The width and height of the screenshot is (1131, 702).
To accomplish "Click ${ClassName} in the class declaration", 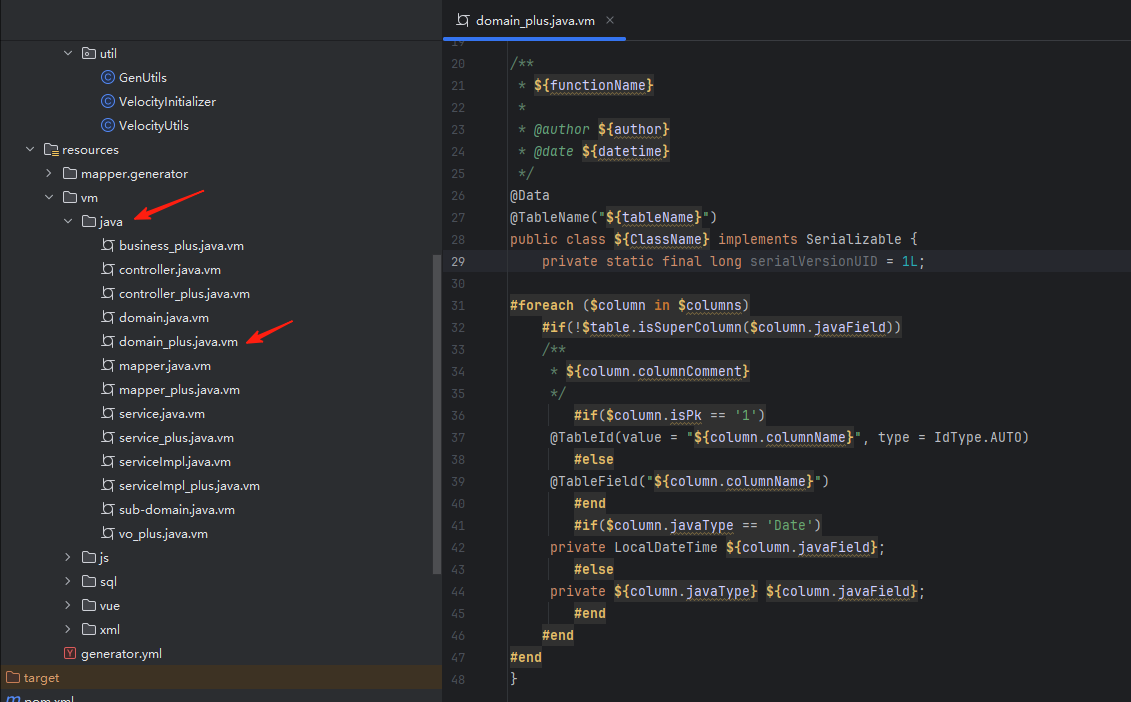I will tap(661, 239).
